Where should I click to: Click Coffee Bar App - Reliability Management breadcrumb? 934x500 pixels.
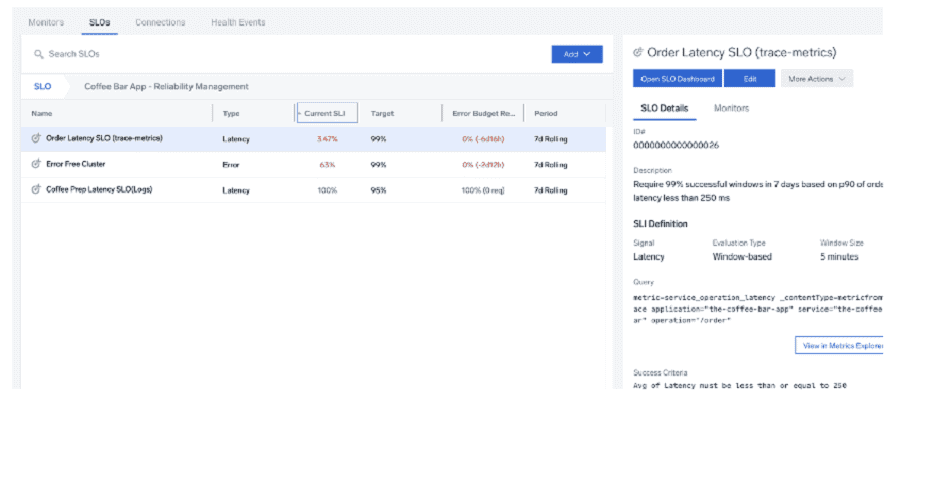click(x=166, y=86)
